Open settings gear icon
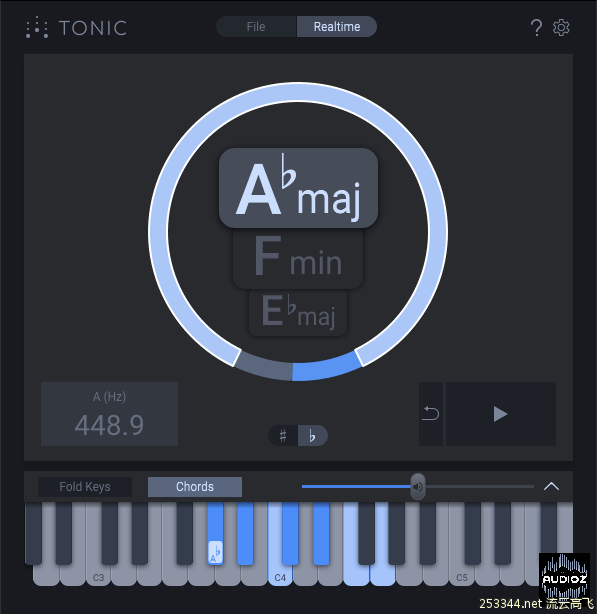This screenshot has width=597, height=614. 561,28
